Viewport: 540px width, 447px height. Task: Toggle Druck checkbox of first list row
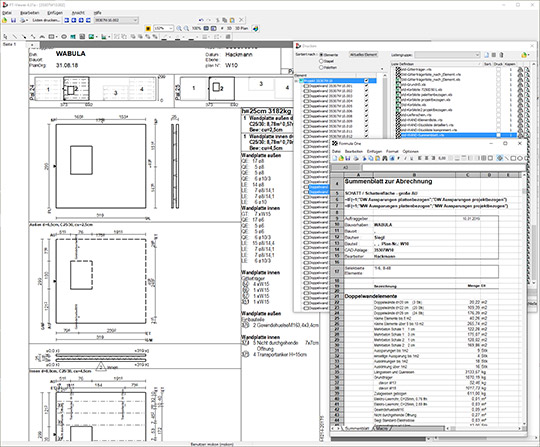[498, 69]
